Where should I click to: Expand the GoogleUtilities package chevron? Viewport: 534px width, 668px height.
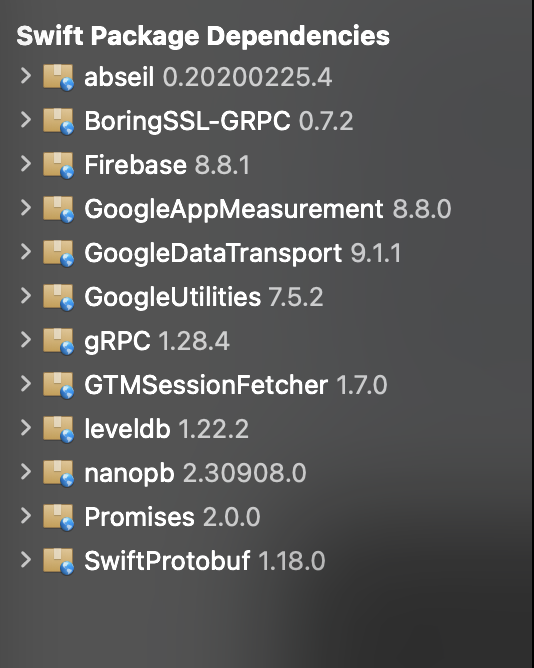(26, 296)
